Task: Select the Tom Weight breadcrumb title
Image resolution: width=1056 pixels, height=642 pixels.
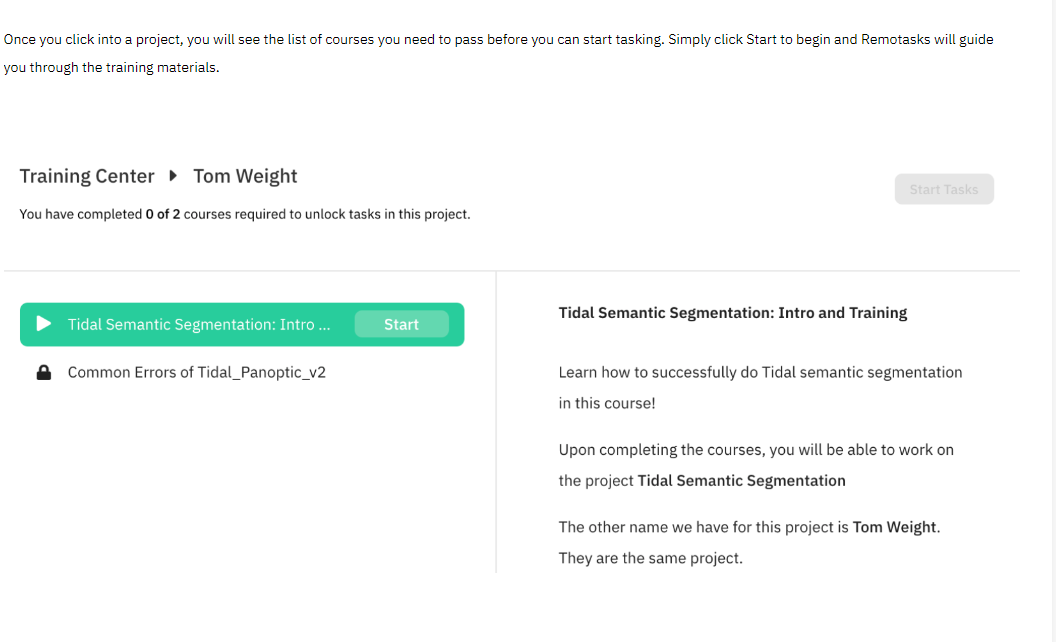Action: point(245,176)
